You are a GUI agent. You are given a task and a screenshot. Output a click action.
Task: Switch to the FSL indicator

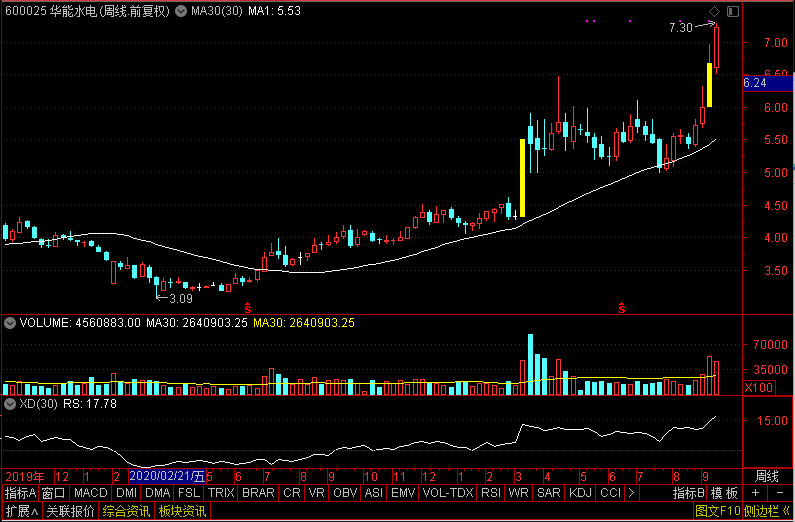189,493
